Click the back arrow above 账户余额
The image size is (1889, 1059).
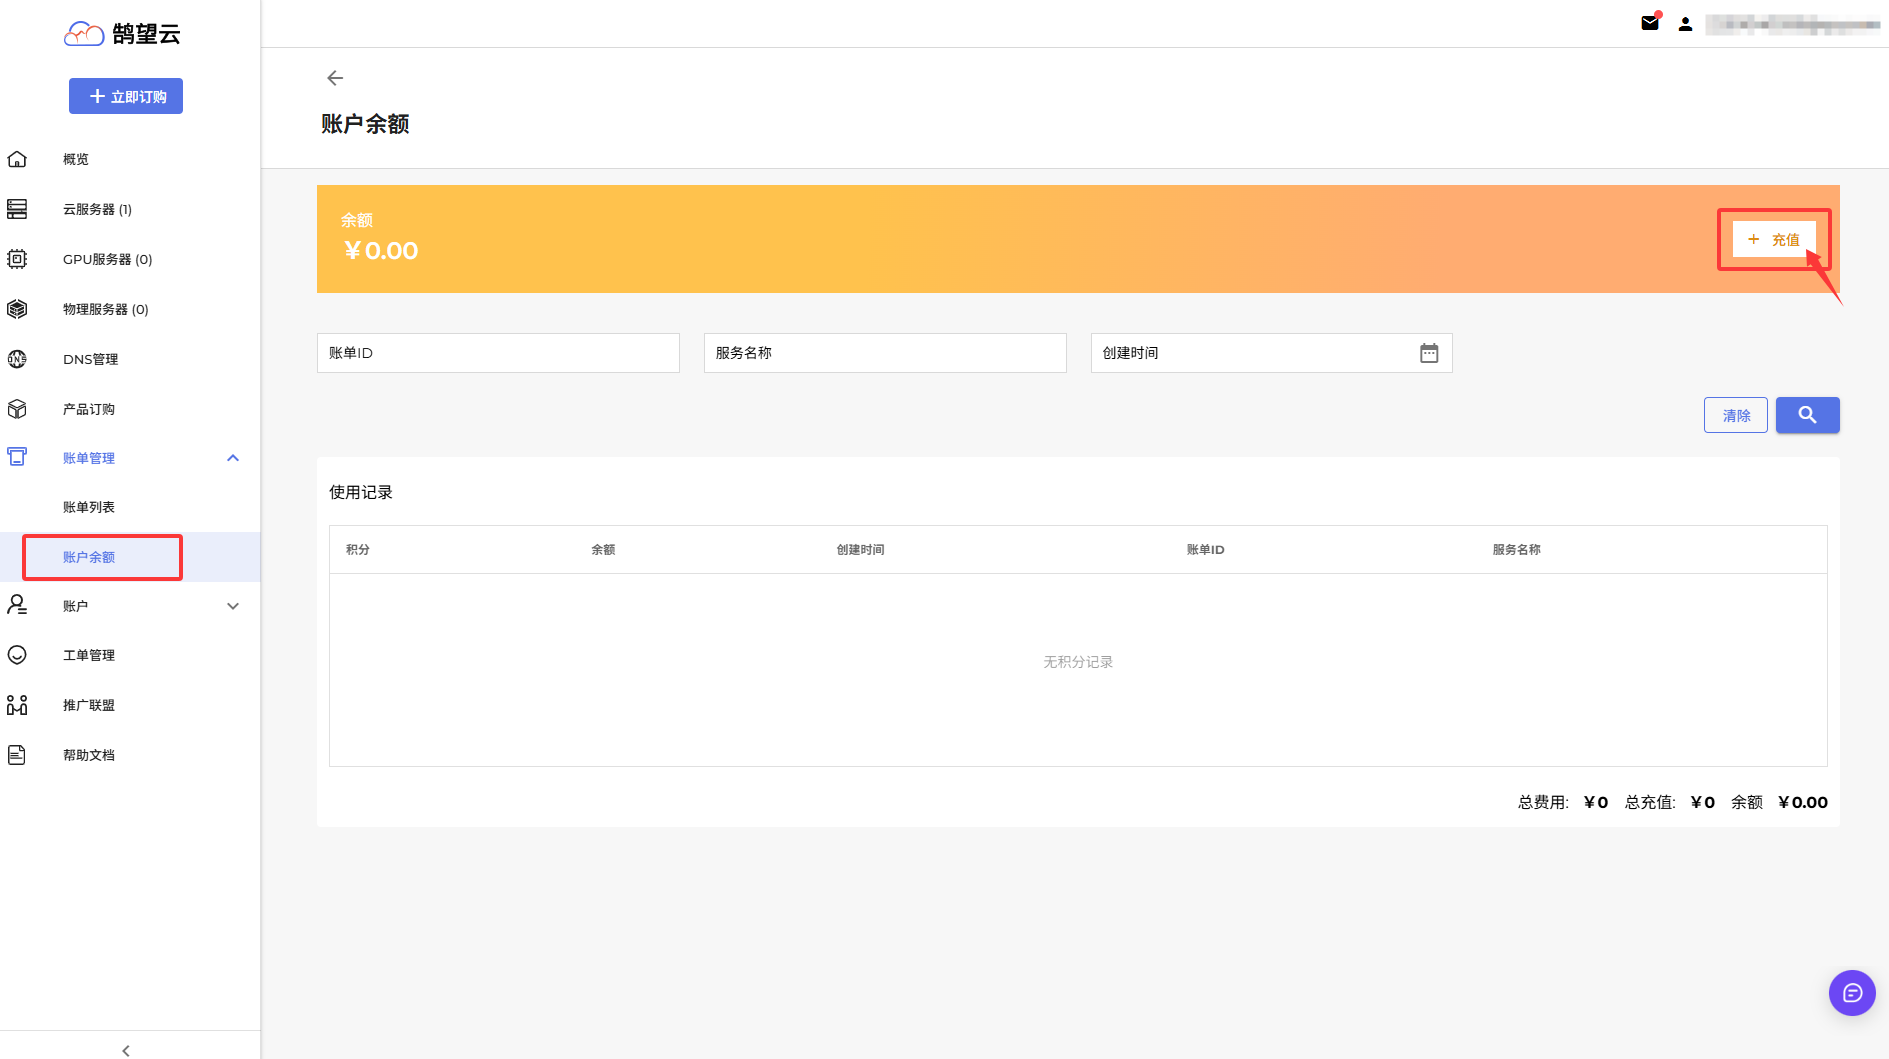click(x=335, y=78)
